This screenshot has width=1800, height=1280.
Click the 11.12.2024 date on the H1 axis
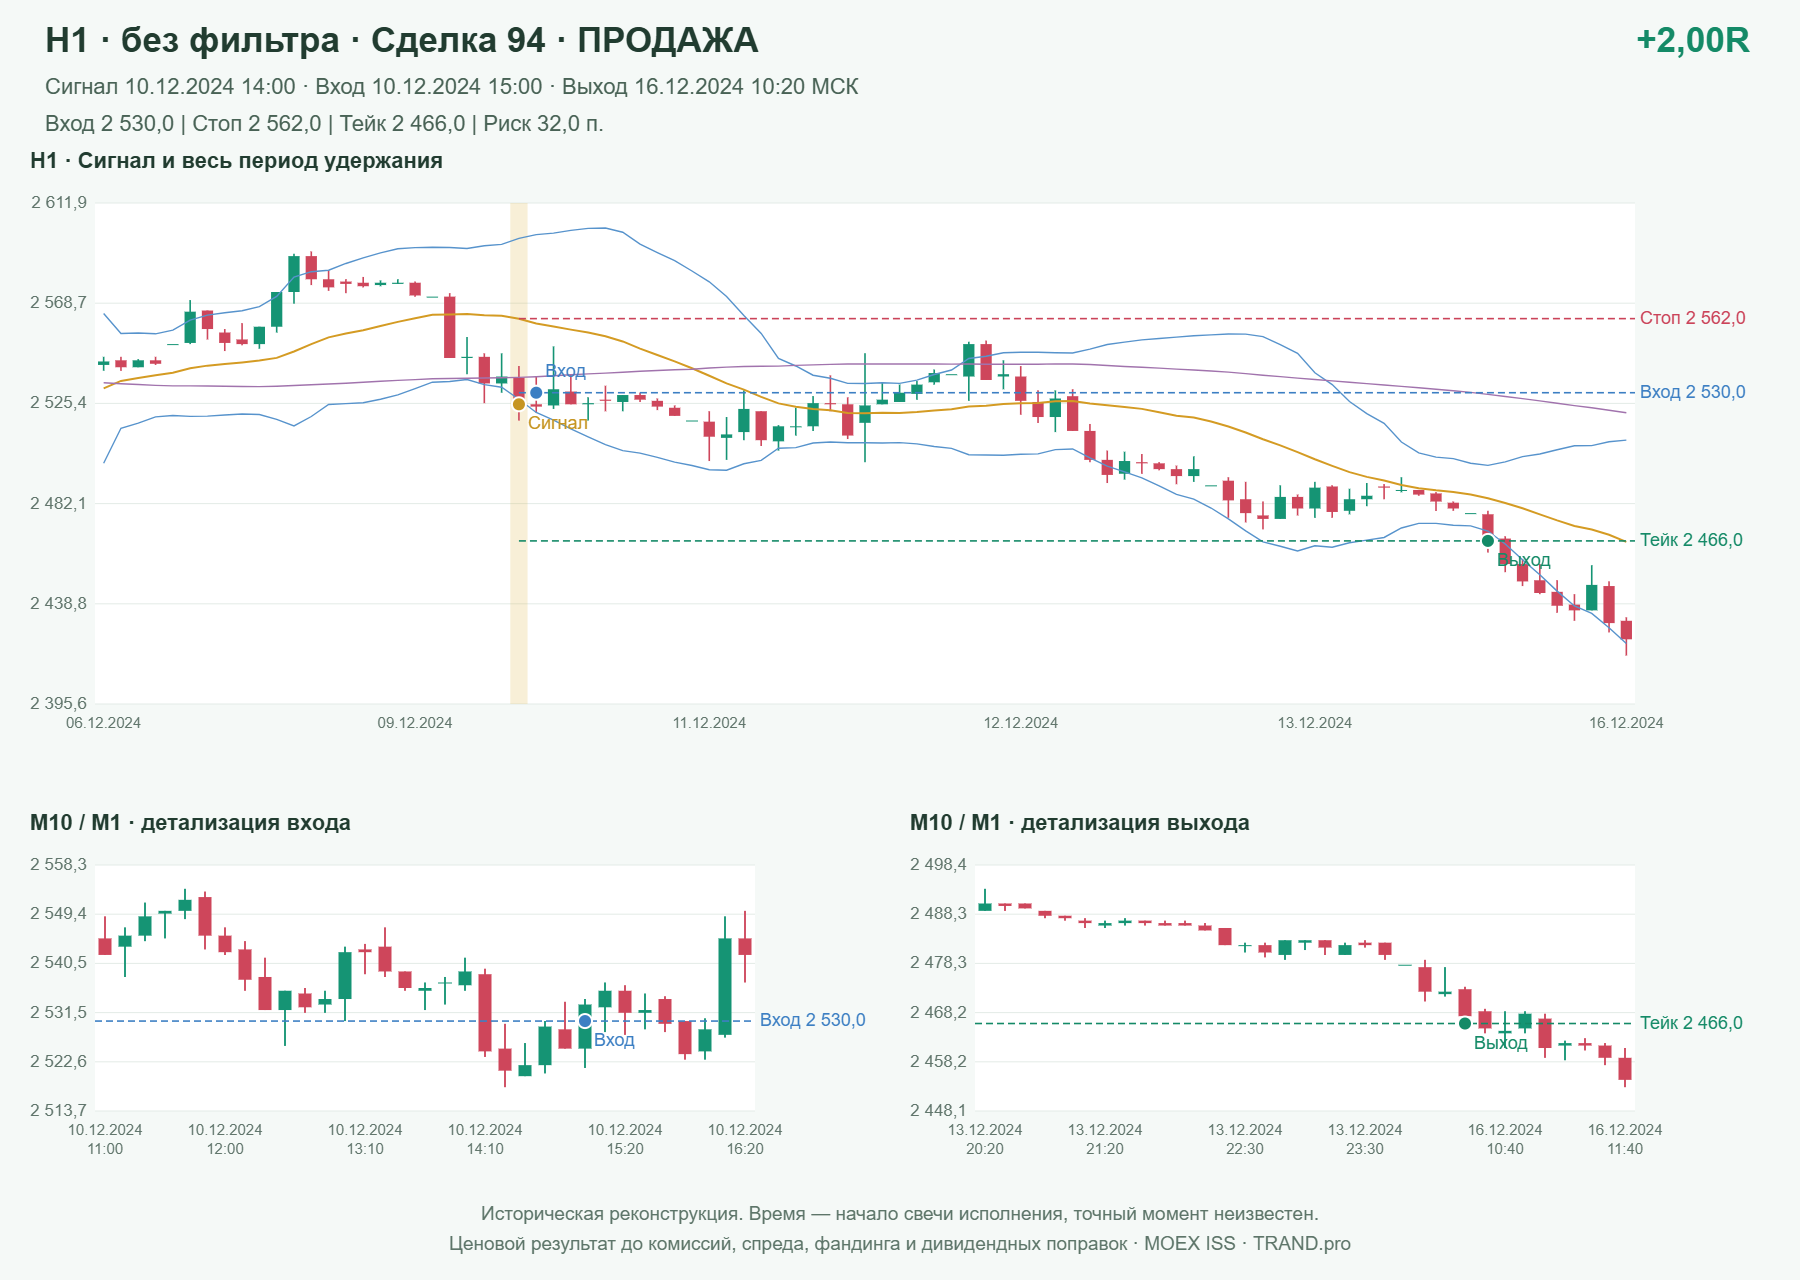click(x=709, y=723)
